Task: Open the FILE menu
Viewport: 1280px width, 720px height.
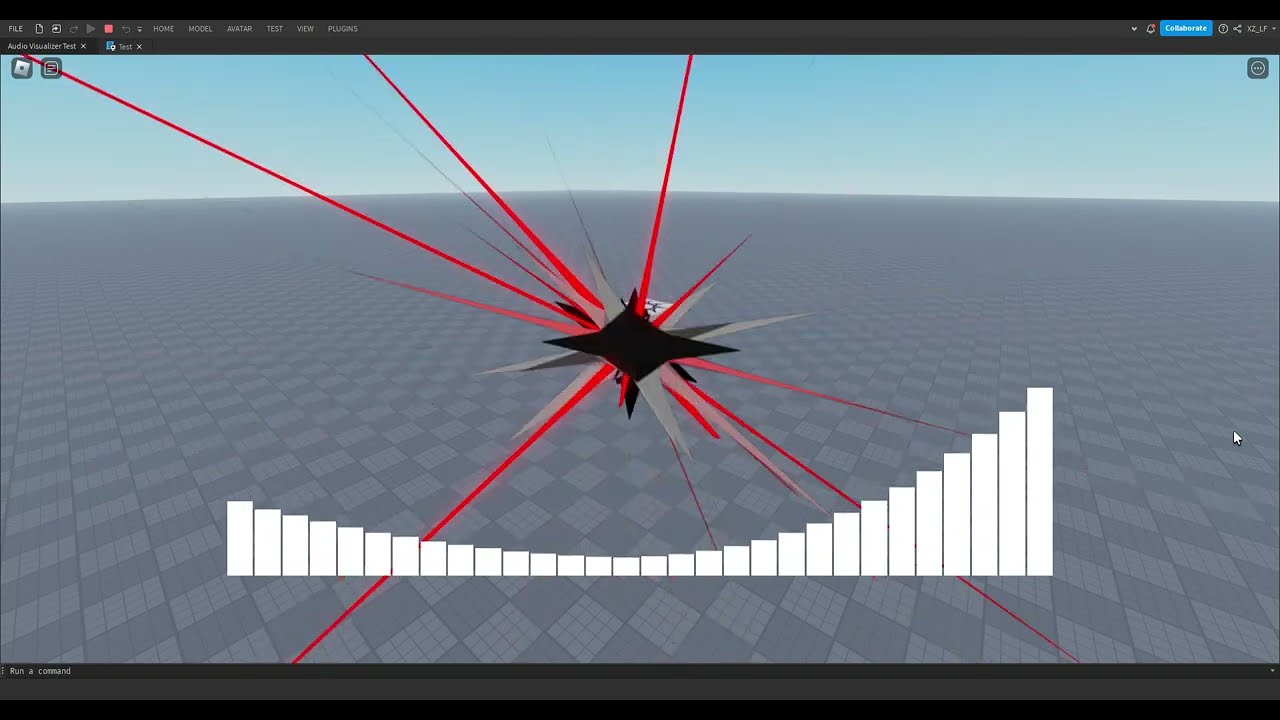Action: [15, 29]
